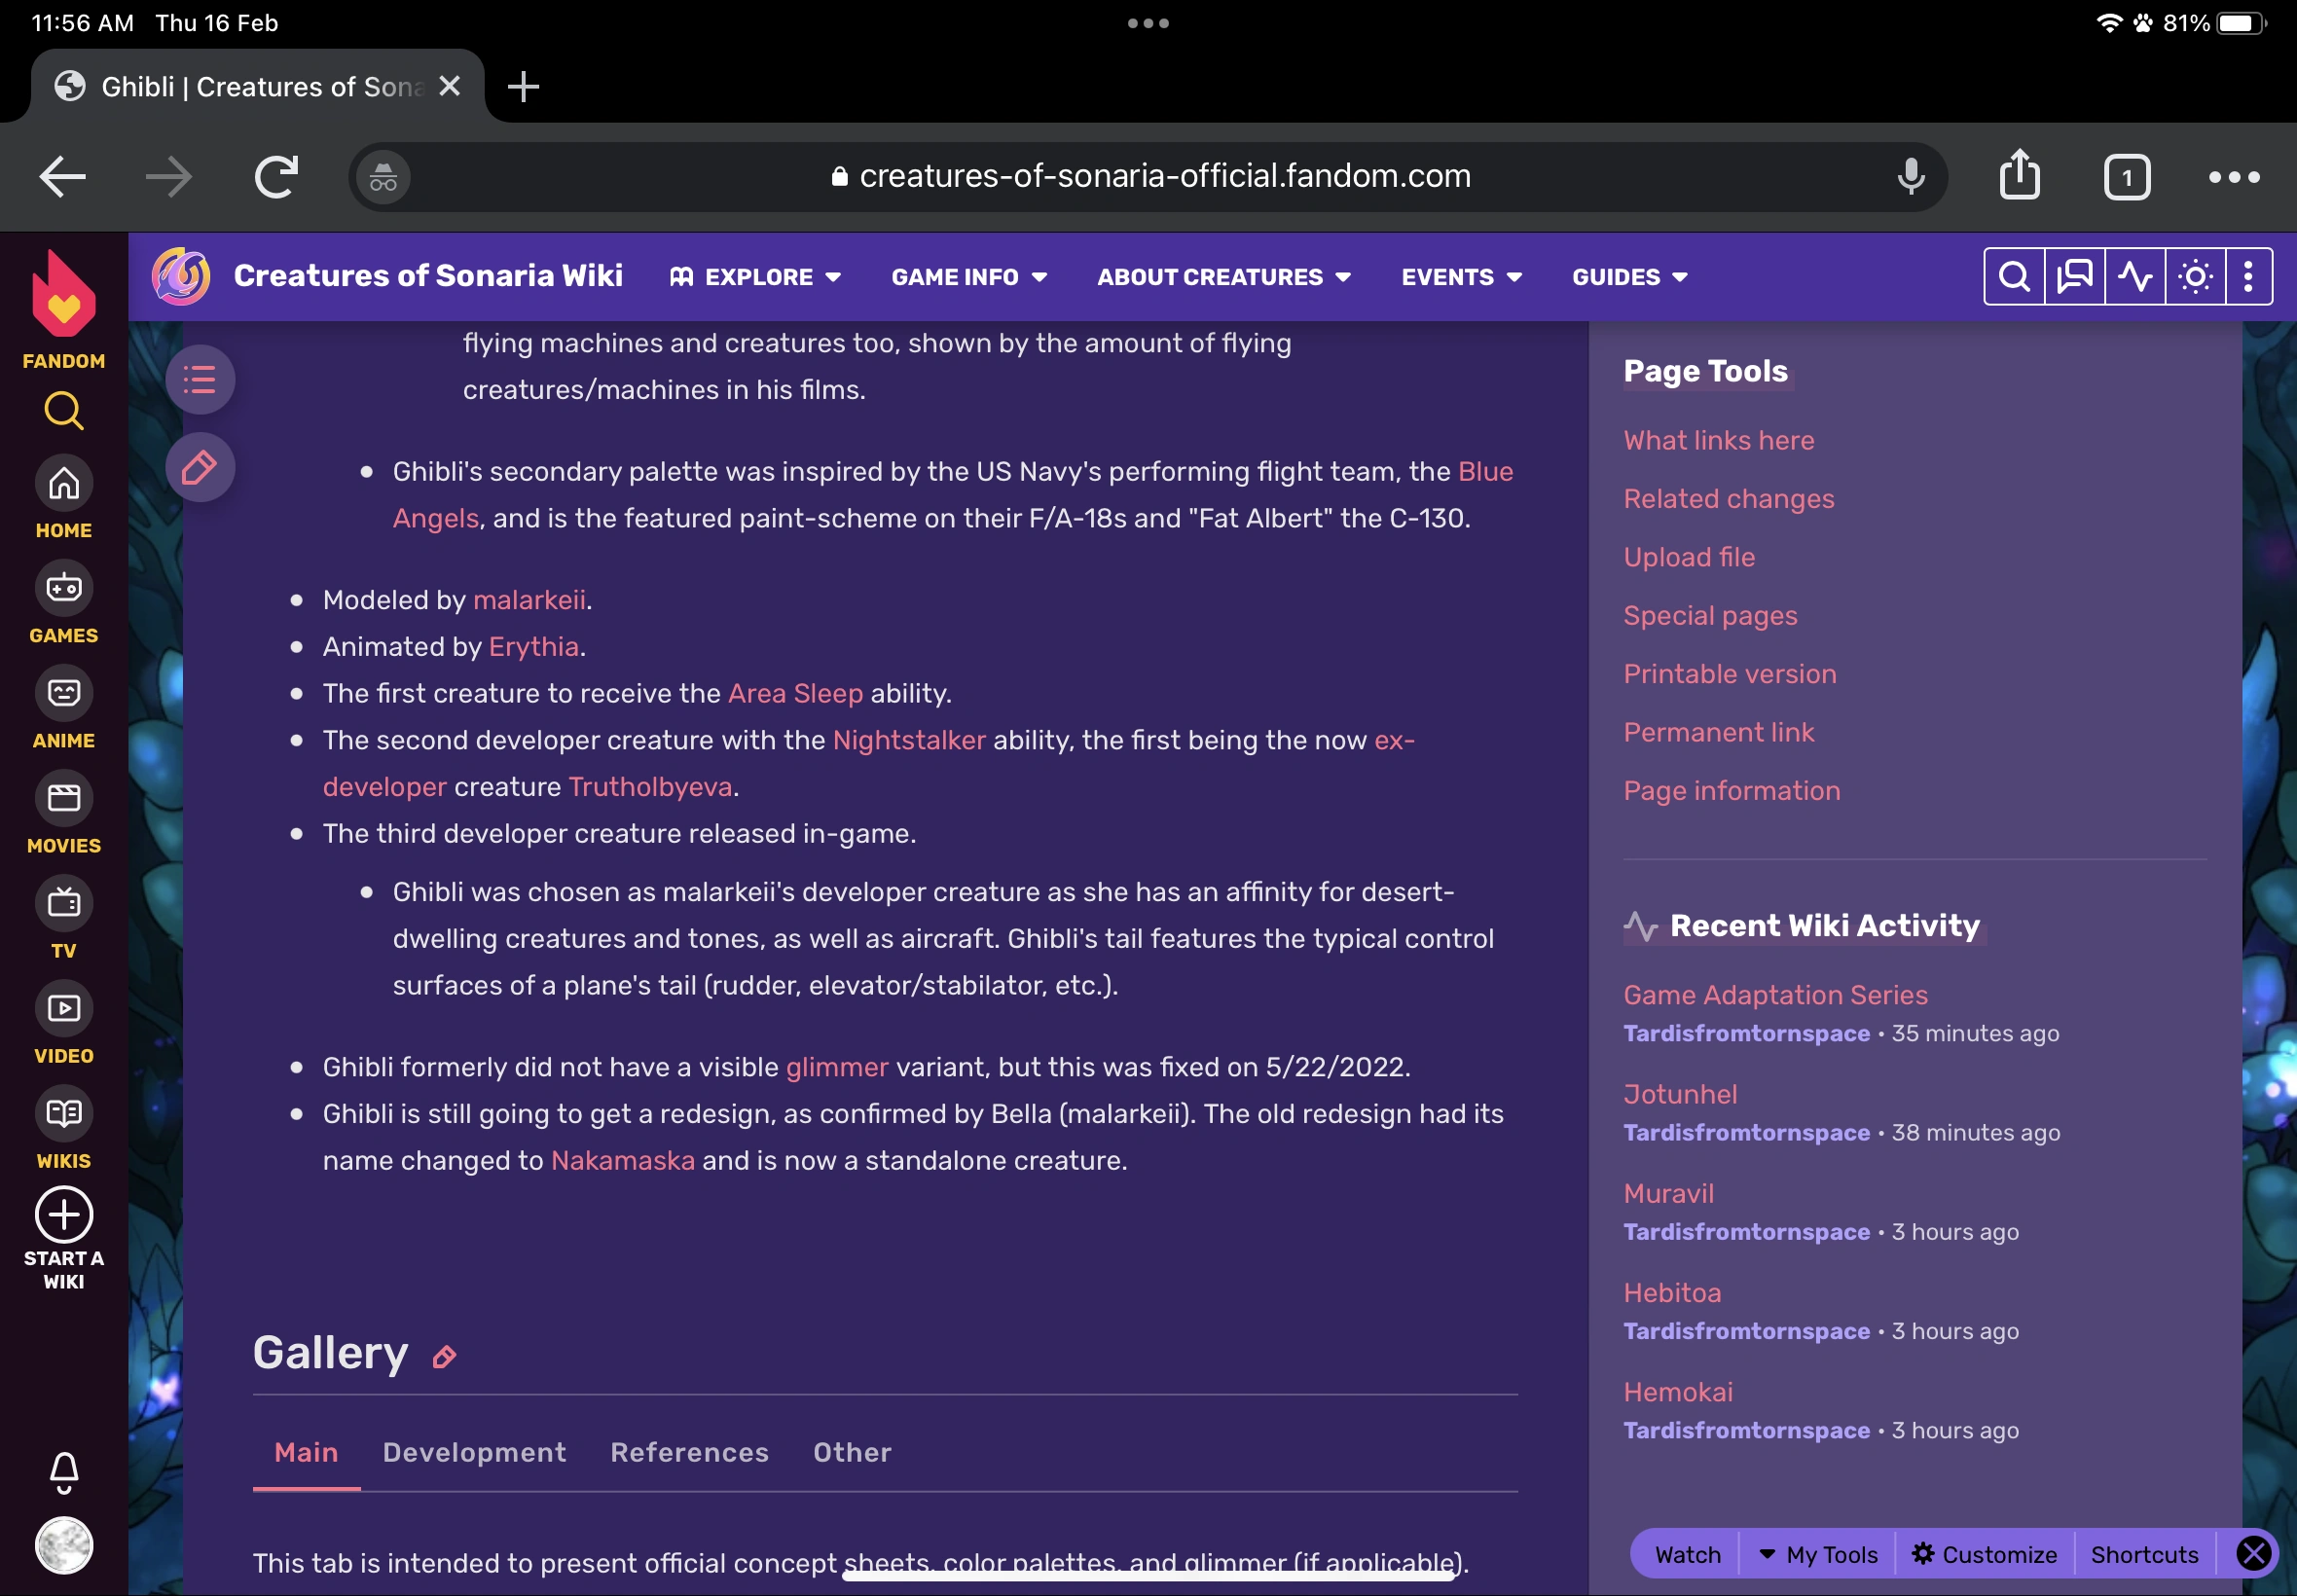Image resolution: width=2297 pixels, height=1596 pixels.
Task: Edit the Gallery section pencil icon
Action: pyautogui.click(x=444, y=1357)
